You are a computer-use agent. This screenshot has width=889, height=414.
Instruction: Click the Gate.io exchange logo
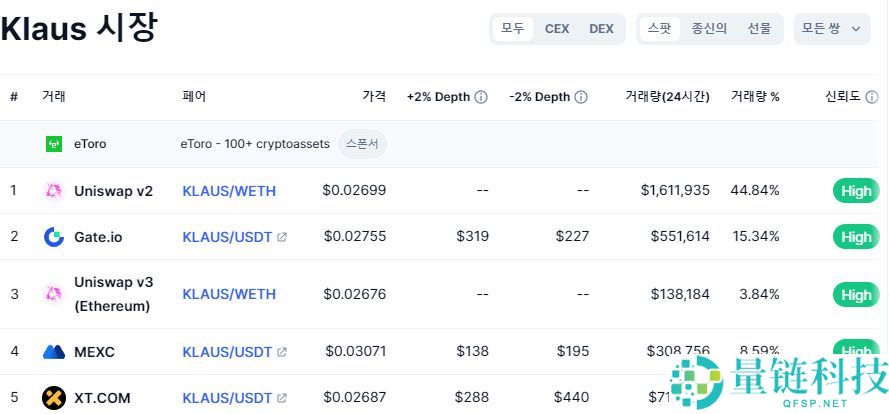54,237
